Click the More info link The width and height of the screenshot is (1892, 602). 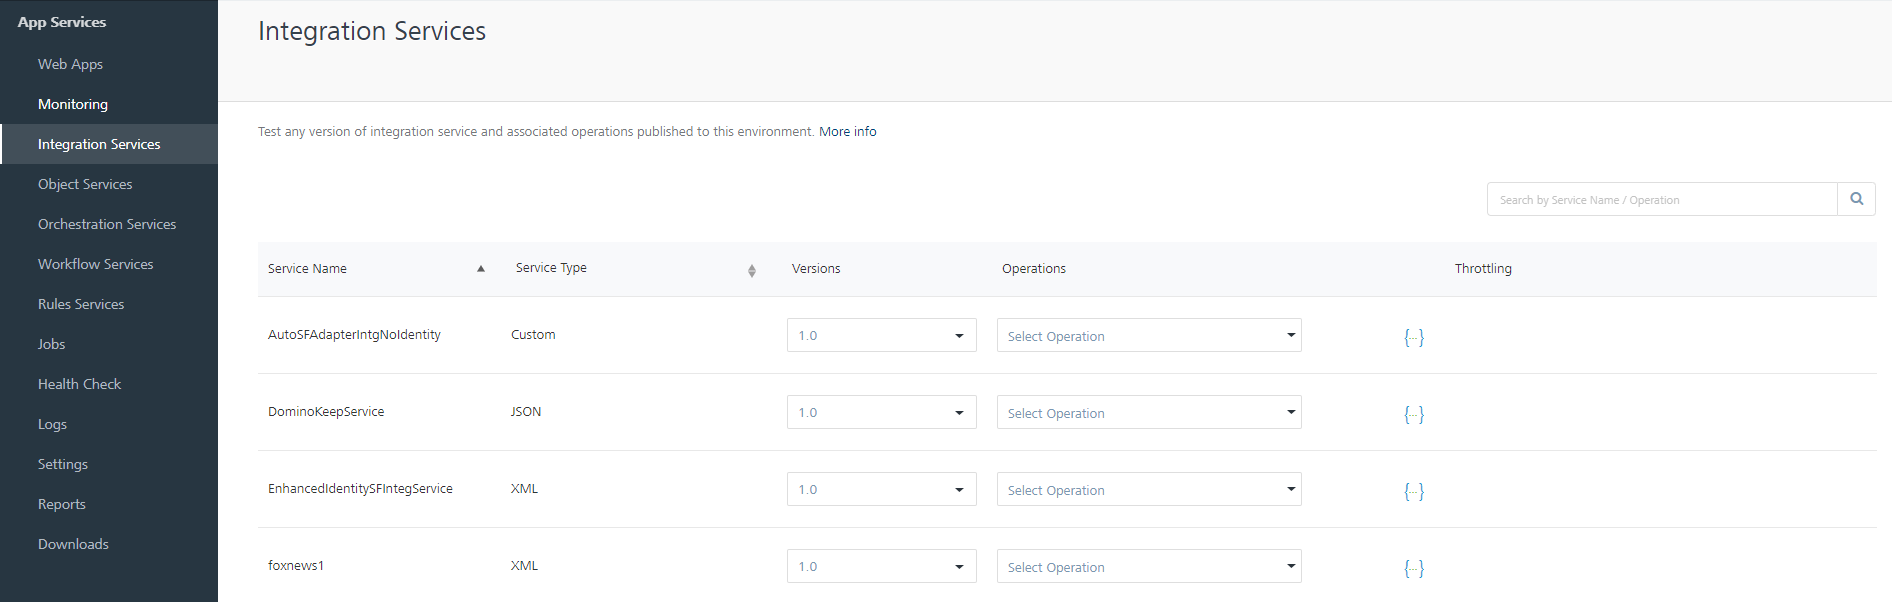pos(847,132)
